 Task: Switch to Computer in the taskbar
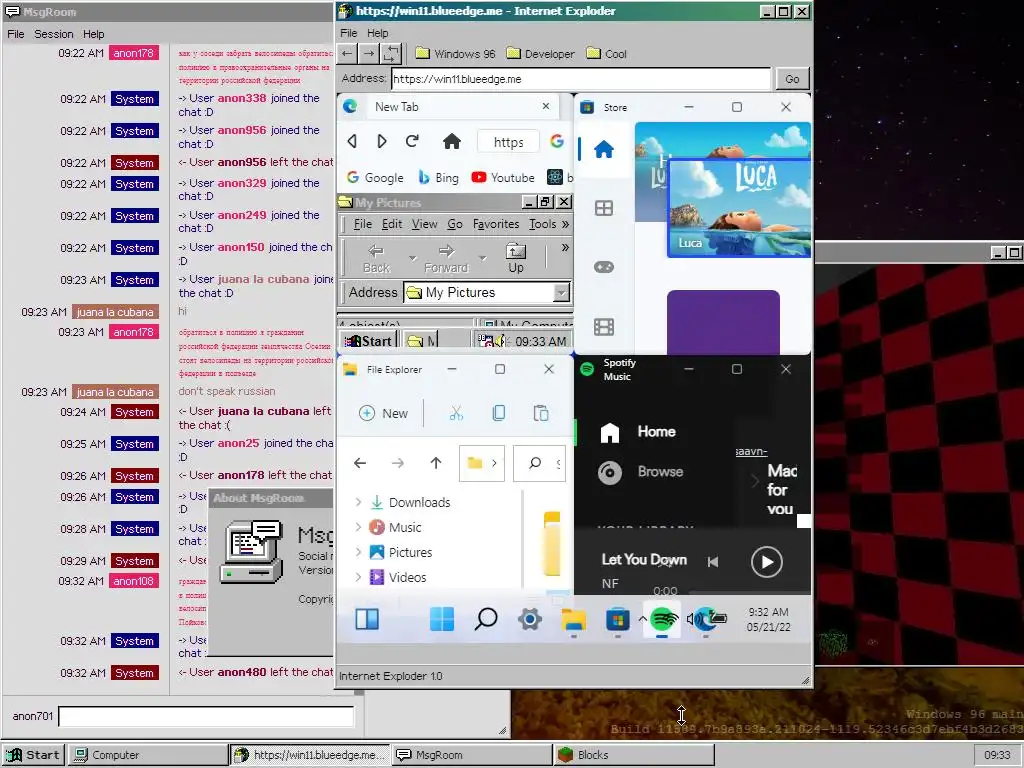[147, 755]
